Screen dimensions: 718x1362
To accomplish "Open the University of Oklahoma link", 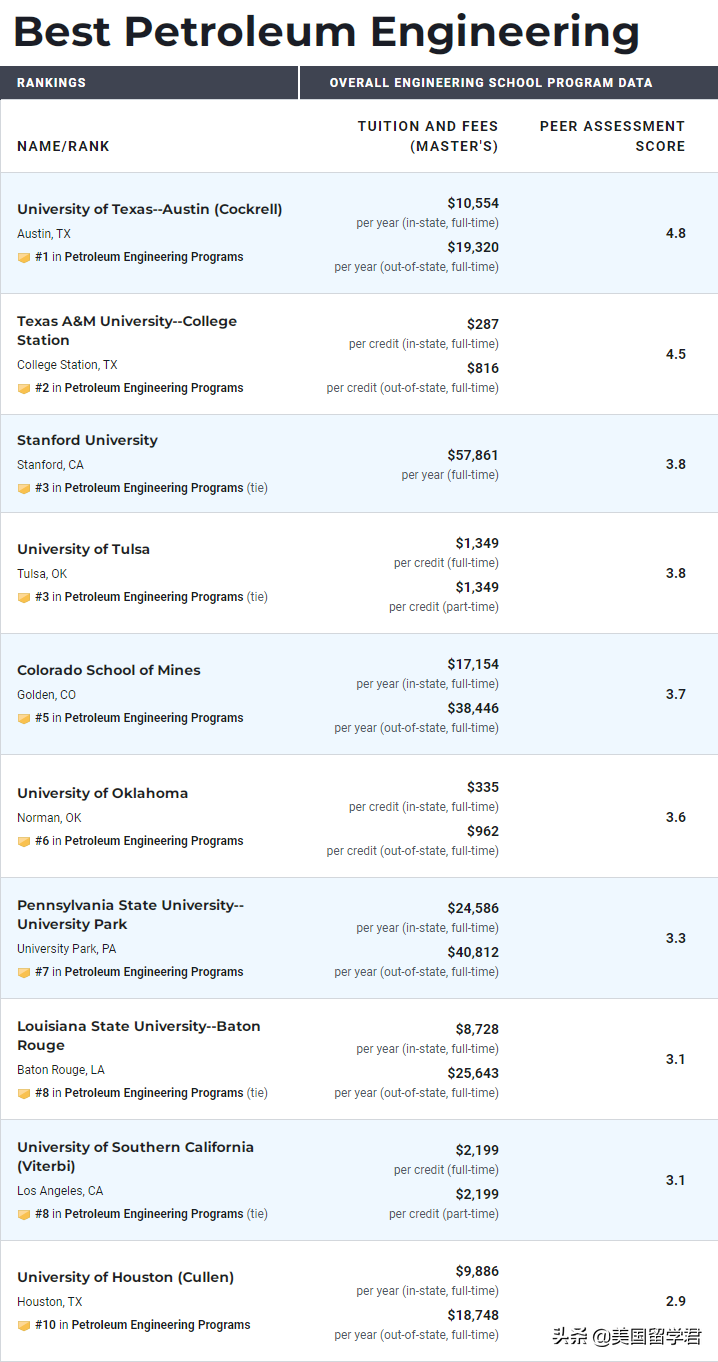I will (x=102, y=793).
